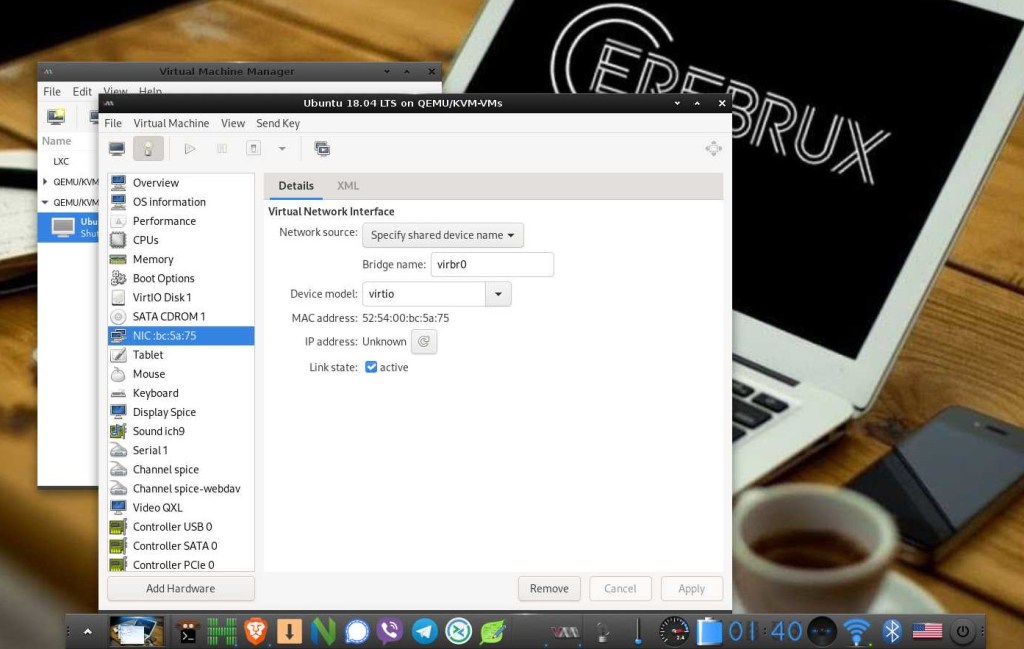This screenshot has height=649, width=1024.
Task: Open the Network source dropdown
Action: pyautogui.click(x=442, y=235)
